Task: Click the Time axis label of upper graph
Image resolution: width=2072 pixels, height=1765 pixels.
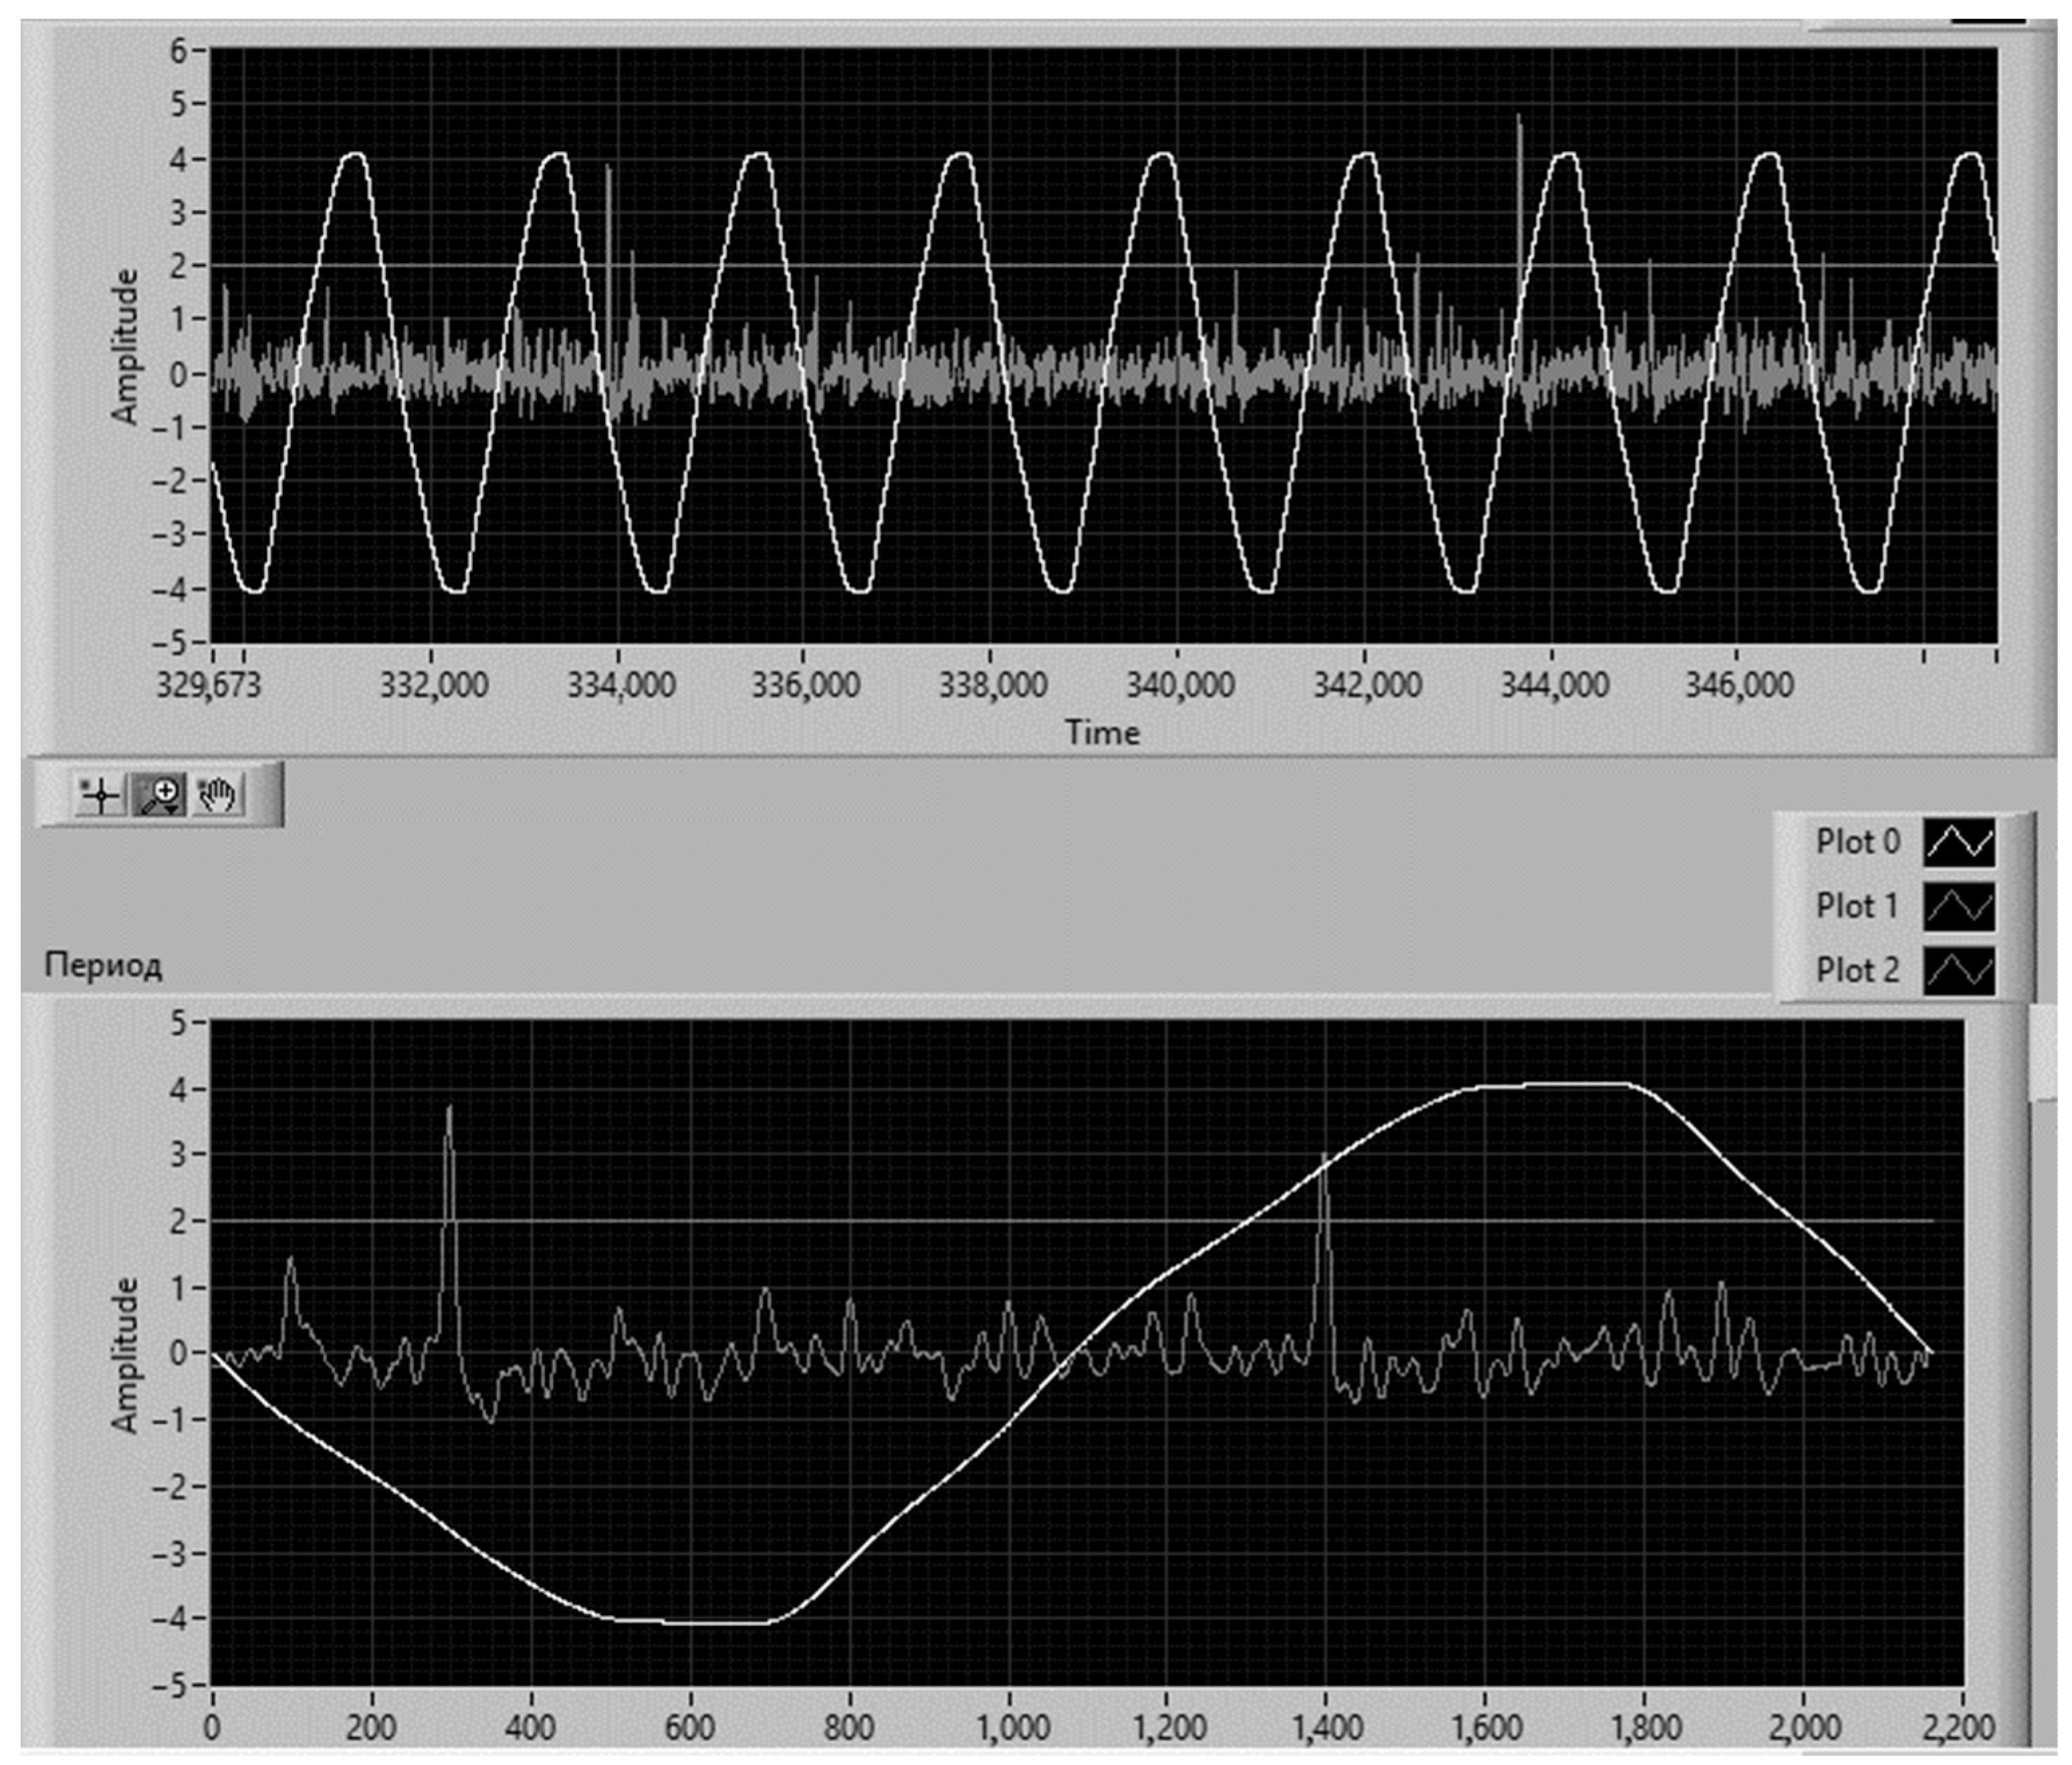Action: point(1101,733)
